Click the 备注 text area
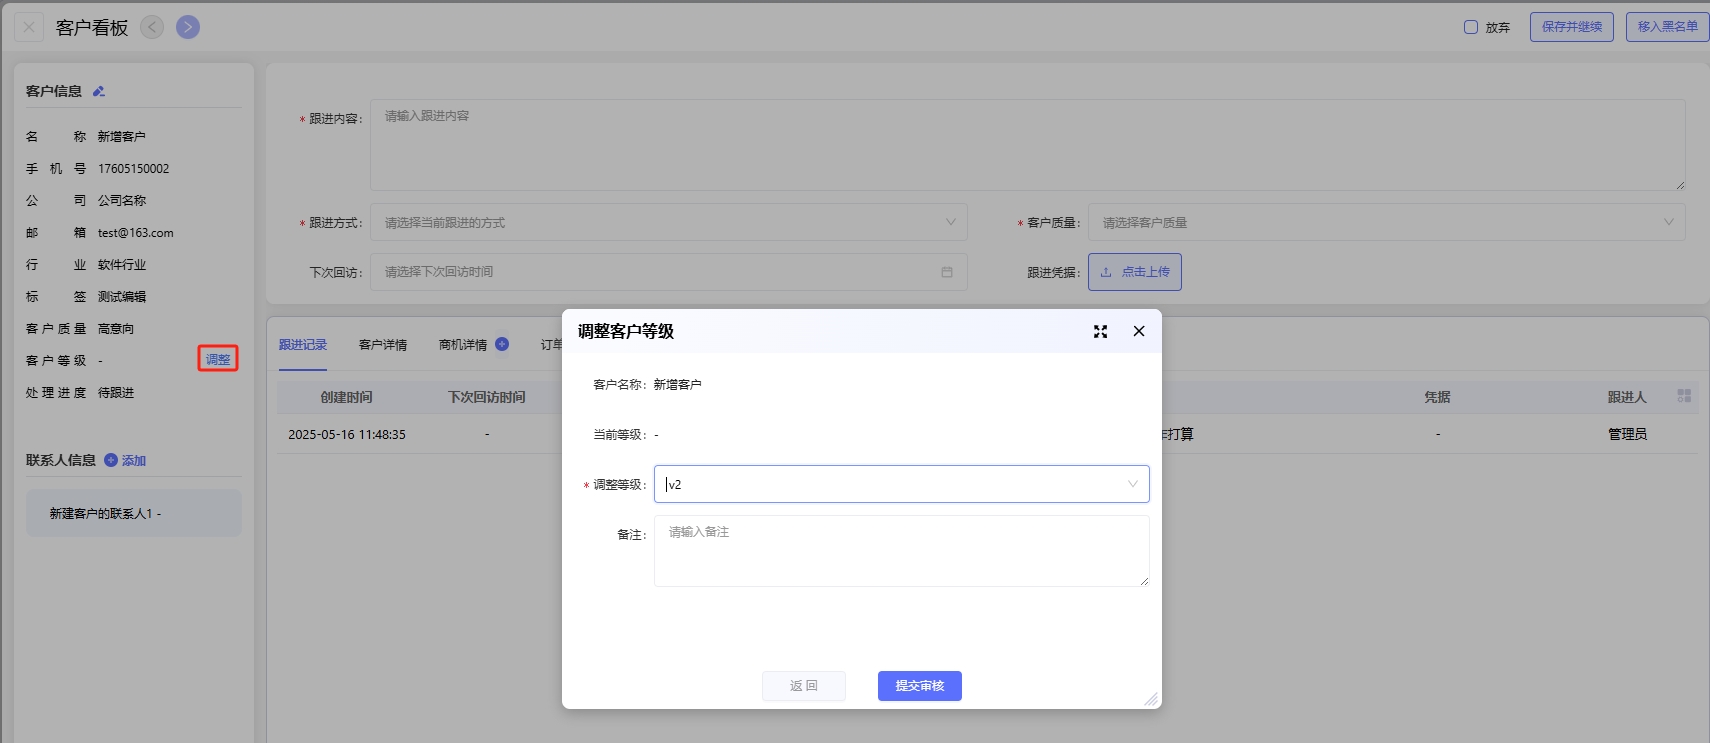 click(901, 550)
